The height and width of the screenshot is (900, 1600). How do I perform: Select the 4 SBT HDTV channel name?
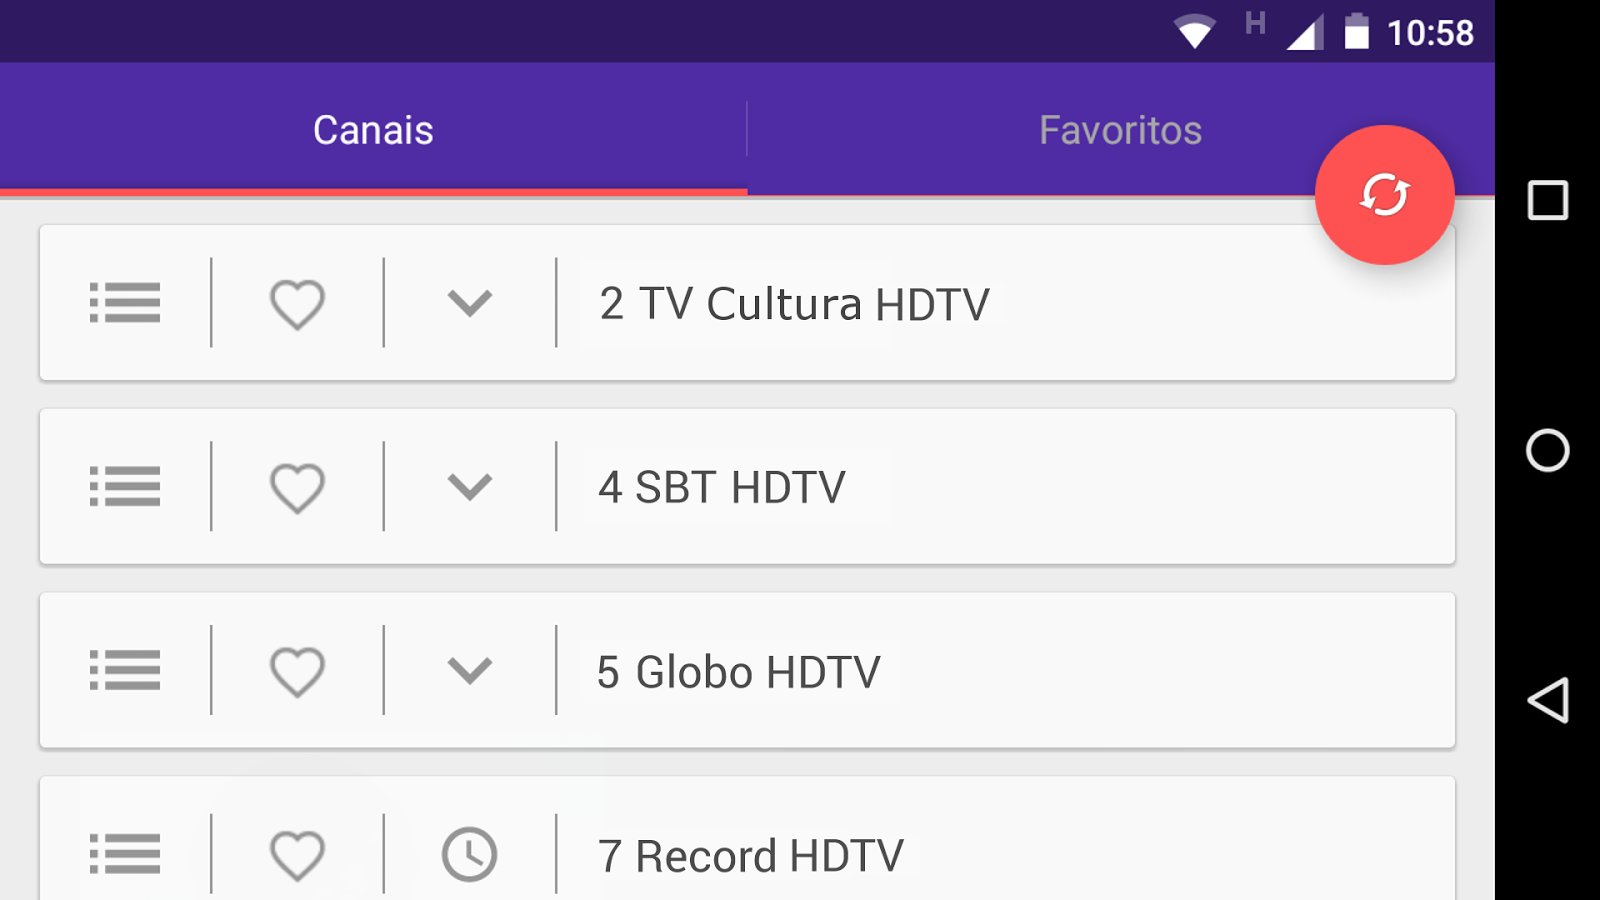722,488
